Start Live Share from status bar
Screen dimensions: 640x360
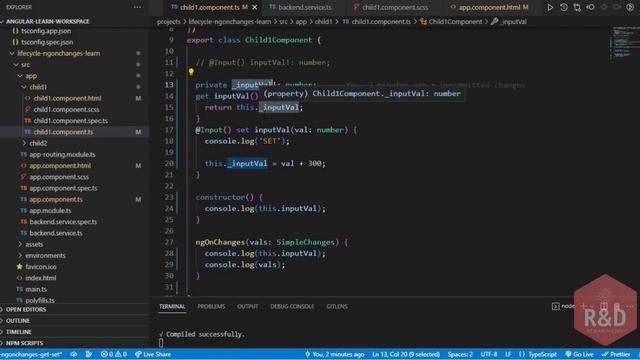click(x=153, y=354)
